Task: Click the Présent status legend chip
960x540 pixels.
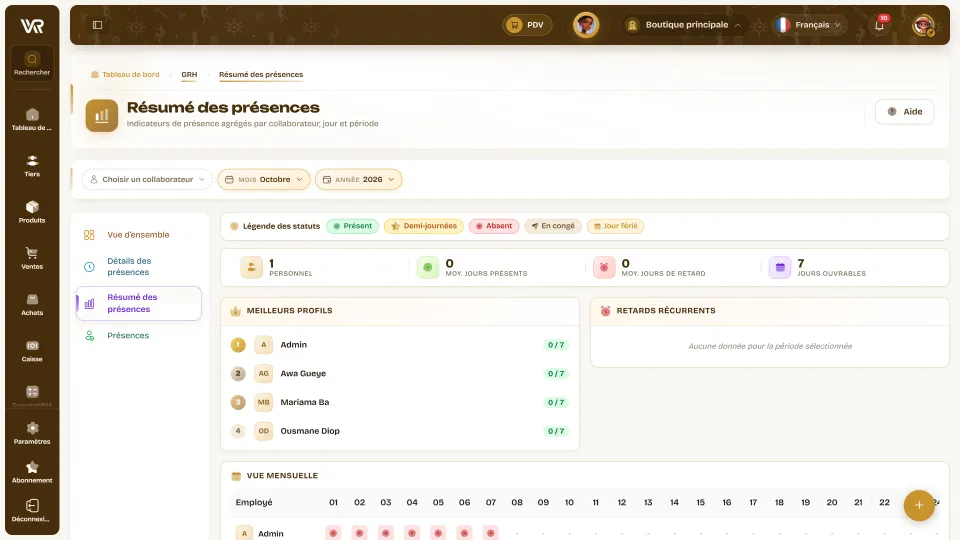Action: coord(353,226)
